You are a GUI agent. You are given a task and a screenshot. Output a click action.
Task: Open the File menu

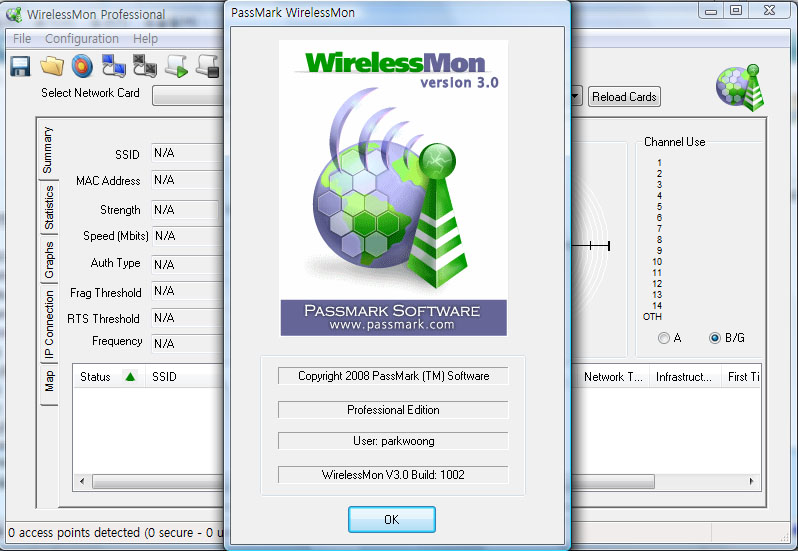coord(22,39)
